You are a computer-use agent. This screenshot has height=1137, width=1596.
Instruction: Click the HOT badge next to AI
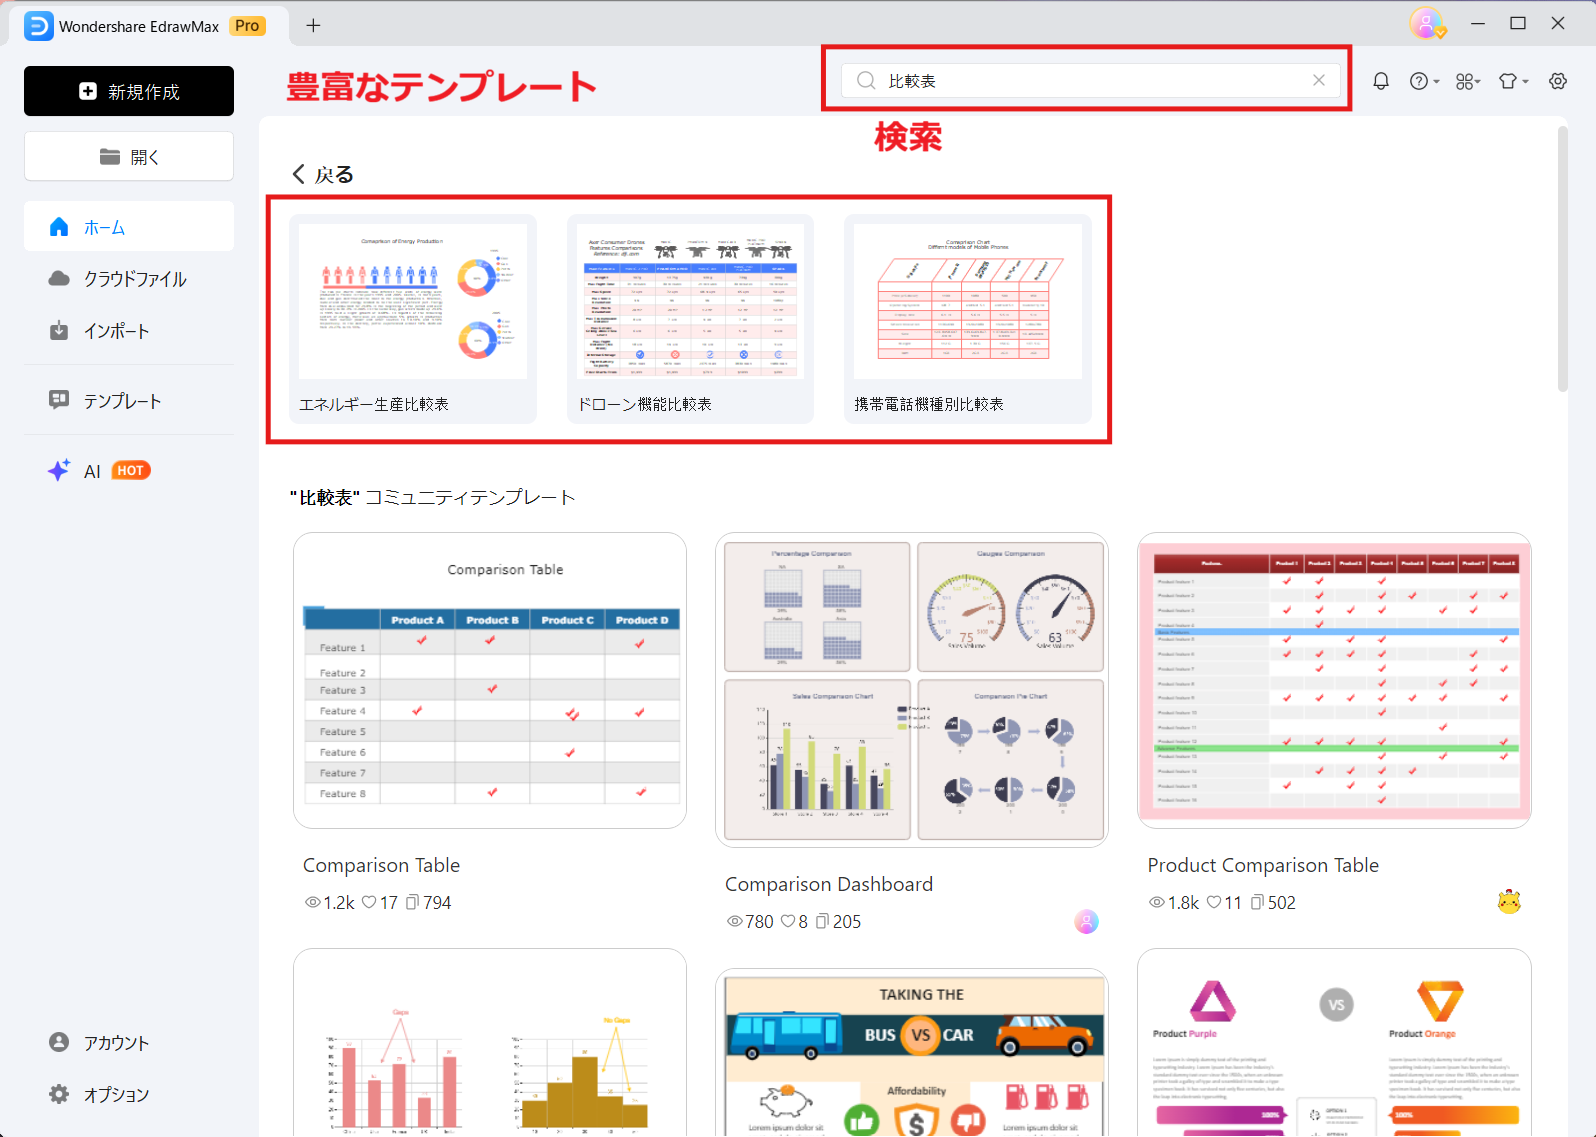point(131,470)
